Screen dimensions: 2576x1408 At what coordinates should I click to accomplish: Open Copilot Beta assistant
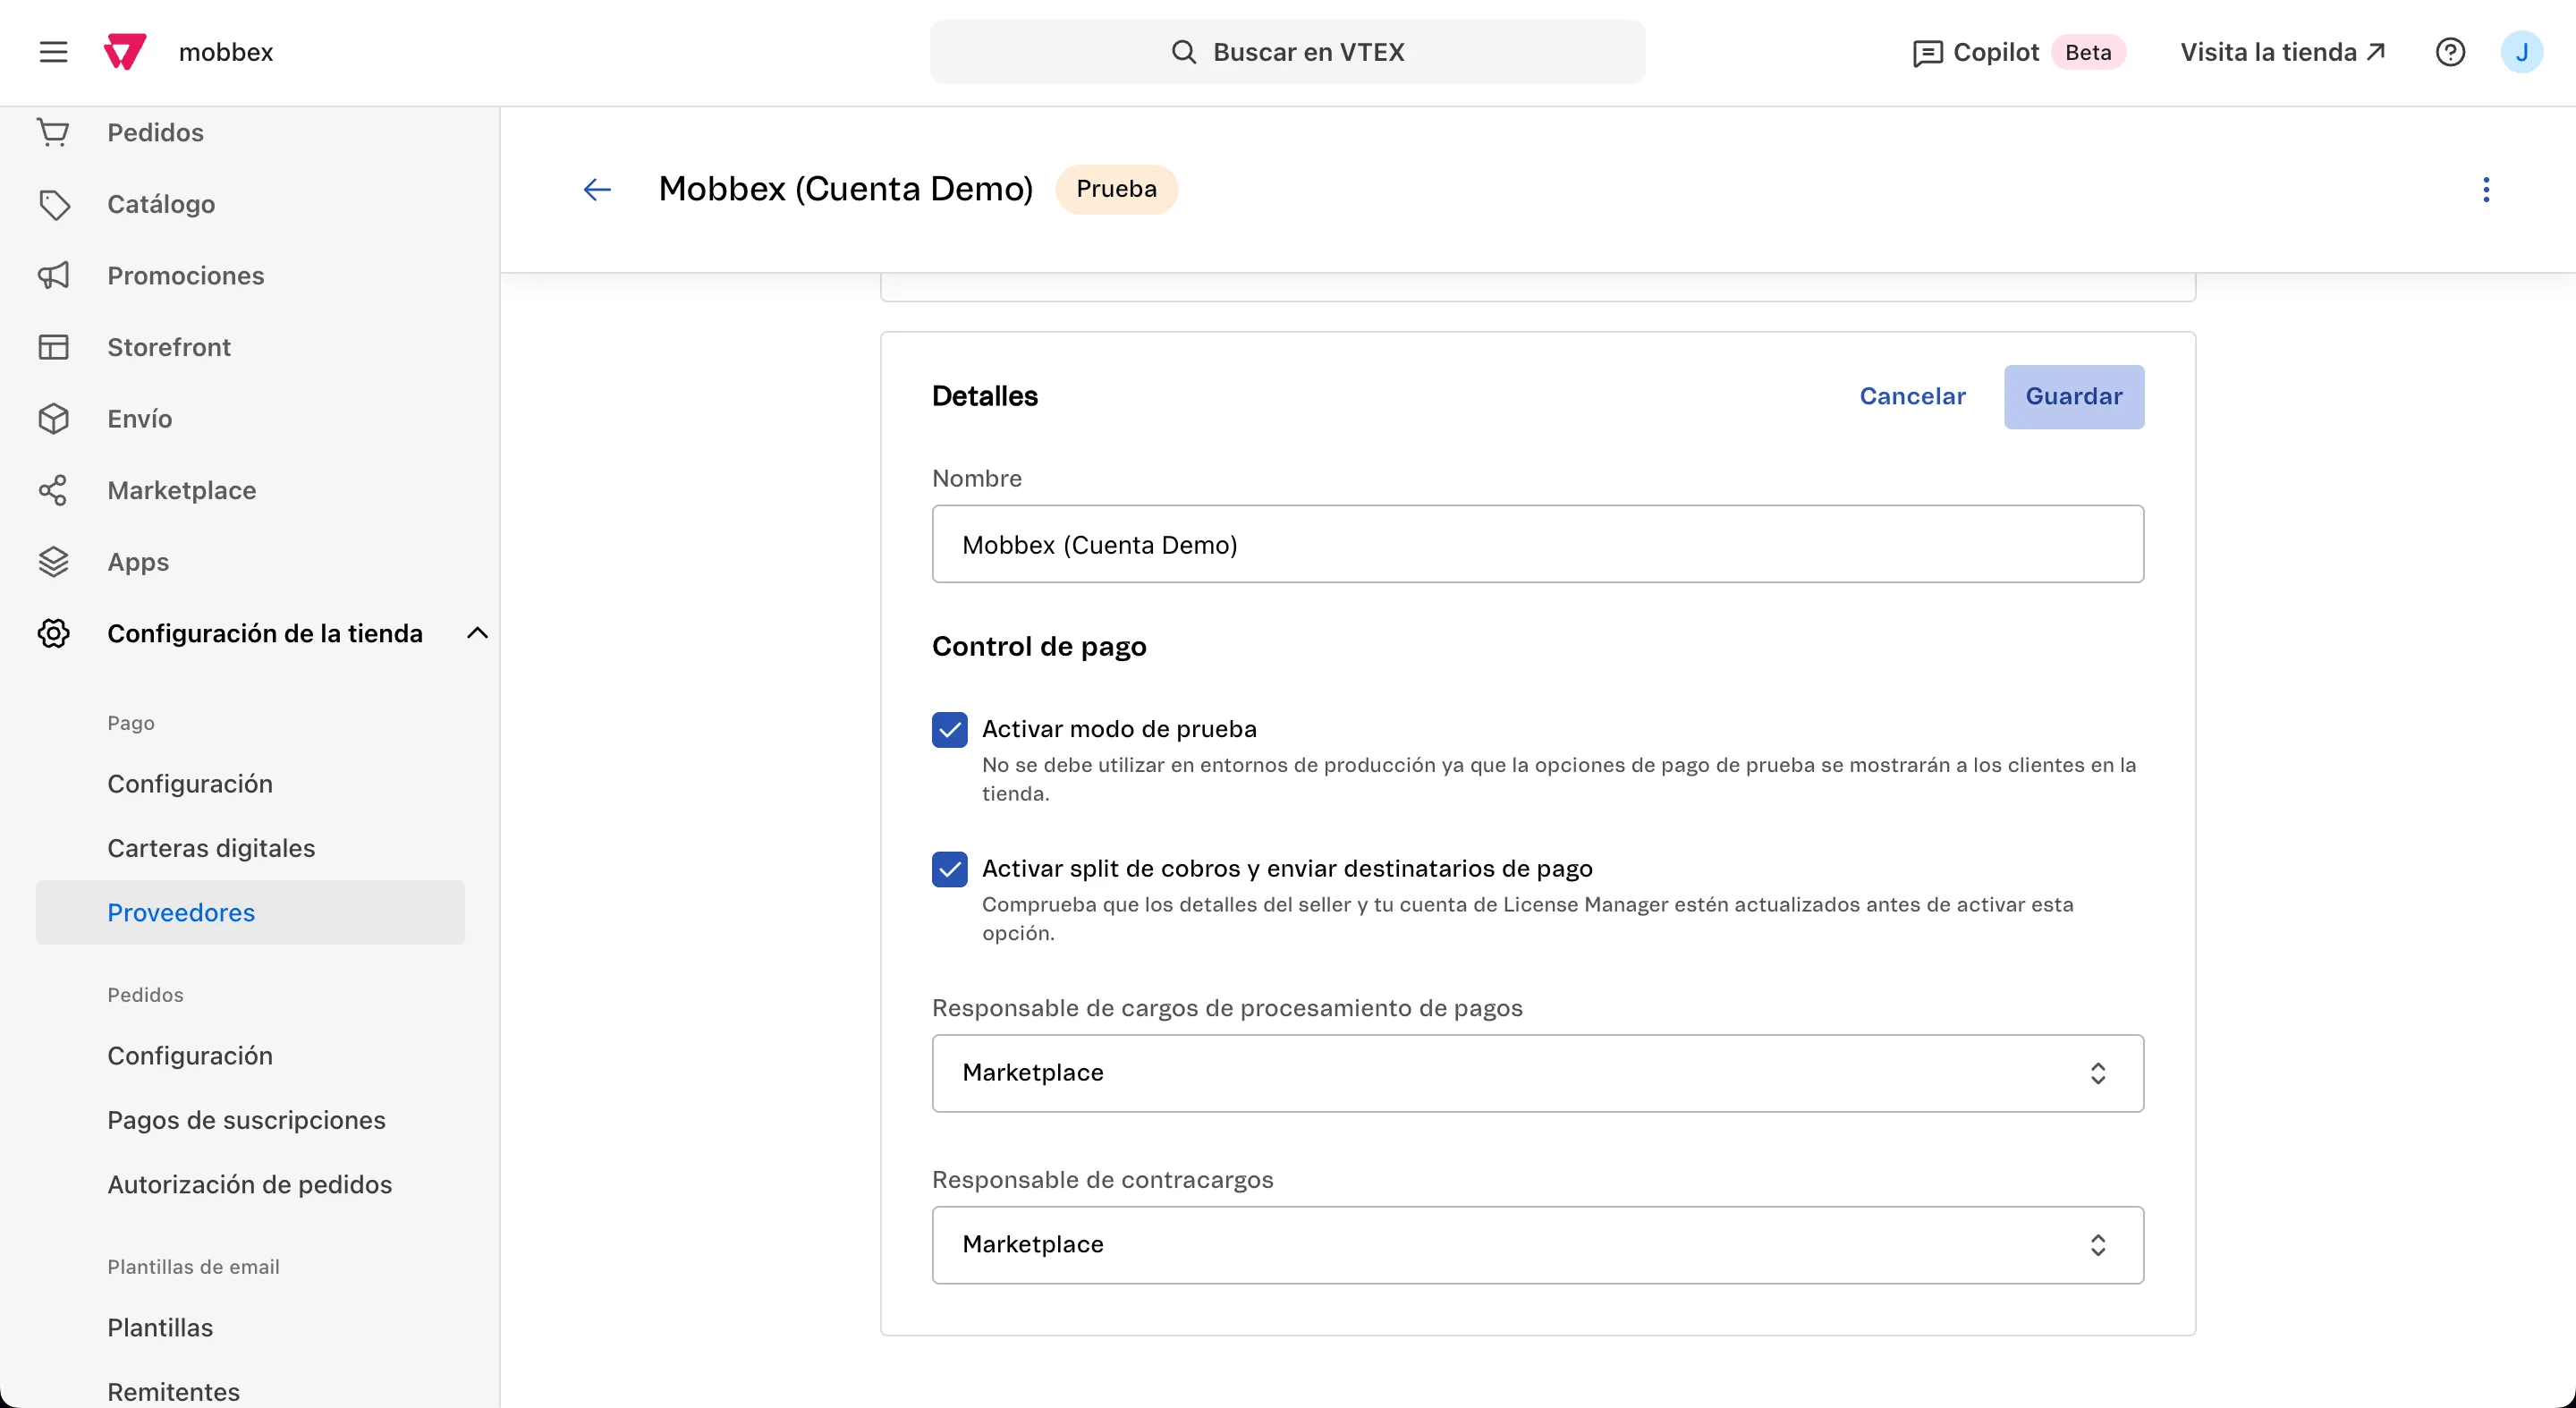click(x=2019, y=52)
